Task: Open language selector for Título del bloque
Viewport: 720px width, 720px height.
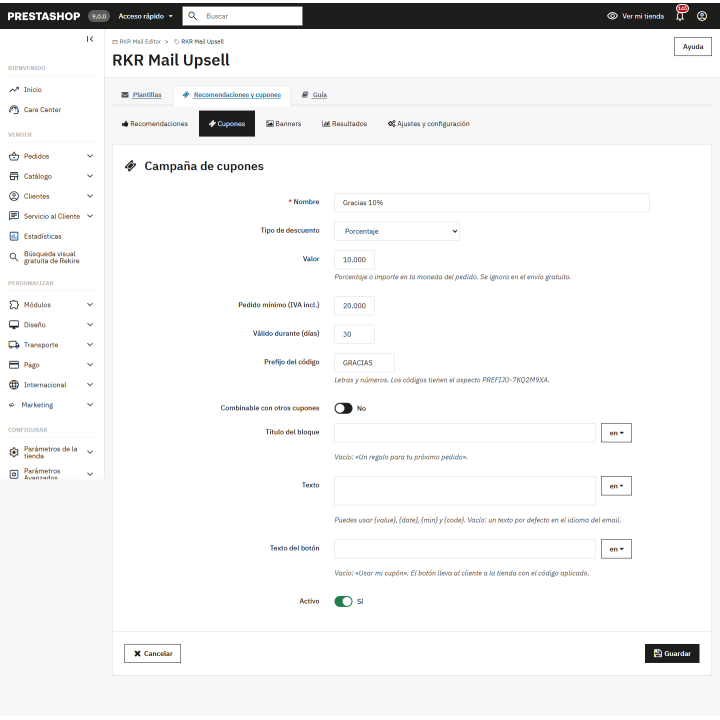Action: pos(616,433)
